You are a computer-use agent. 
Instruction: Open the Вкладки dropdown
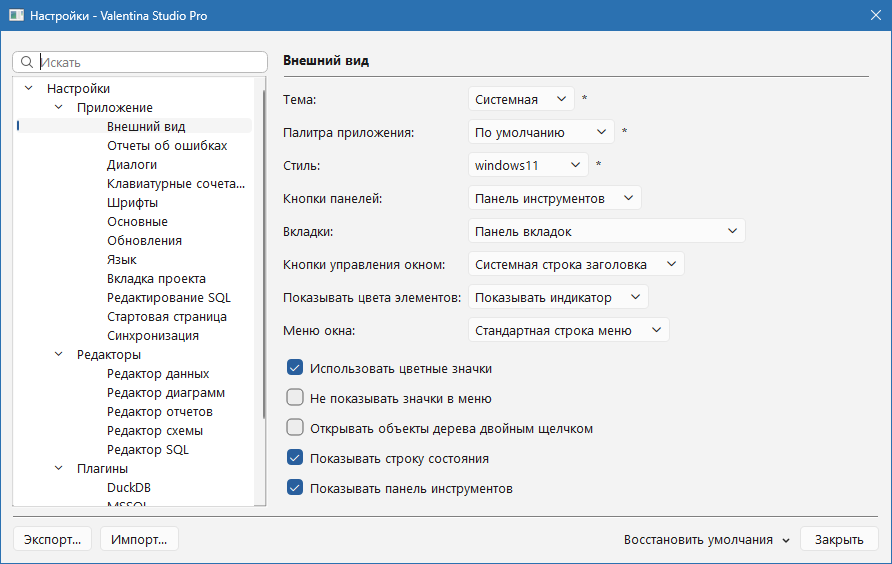(606, 231)
